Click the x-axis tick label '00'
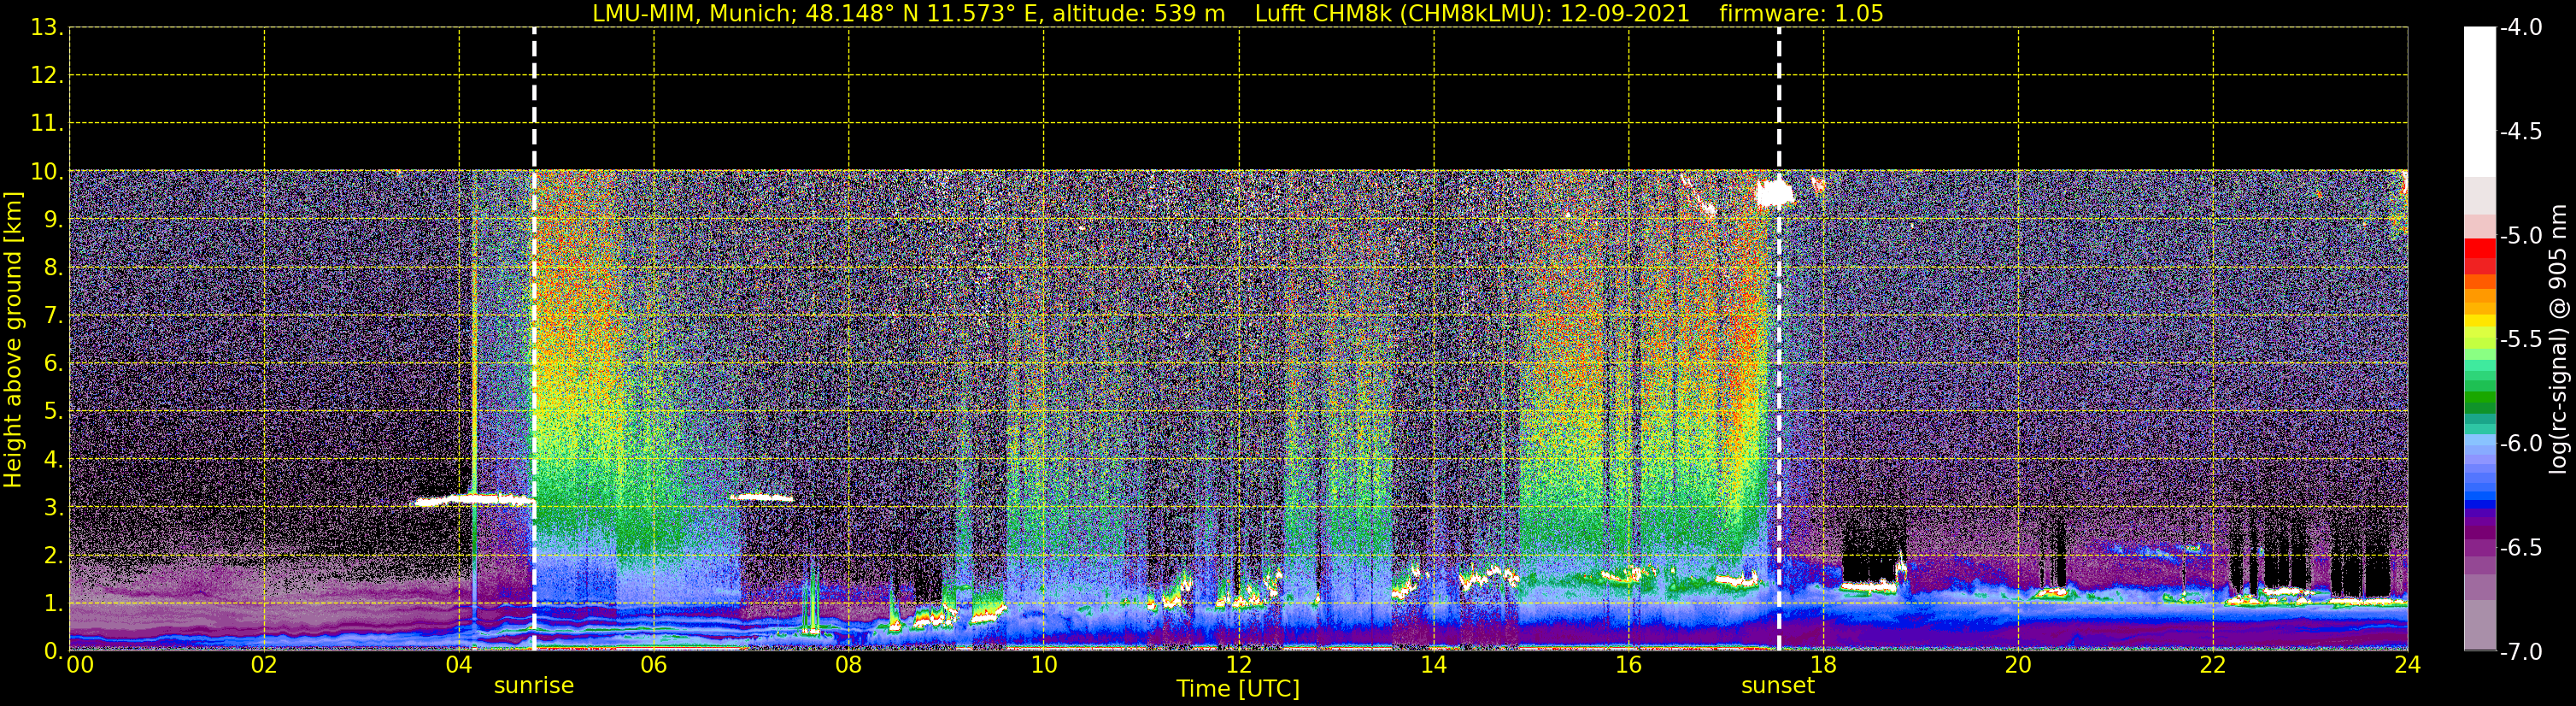The height and width of the screenshot is (706, 2576). tap(79, 665)
